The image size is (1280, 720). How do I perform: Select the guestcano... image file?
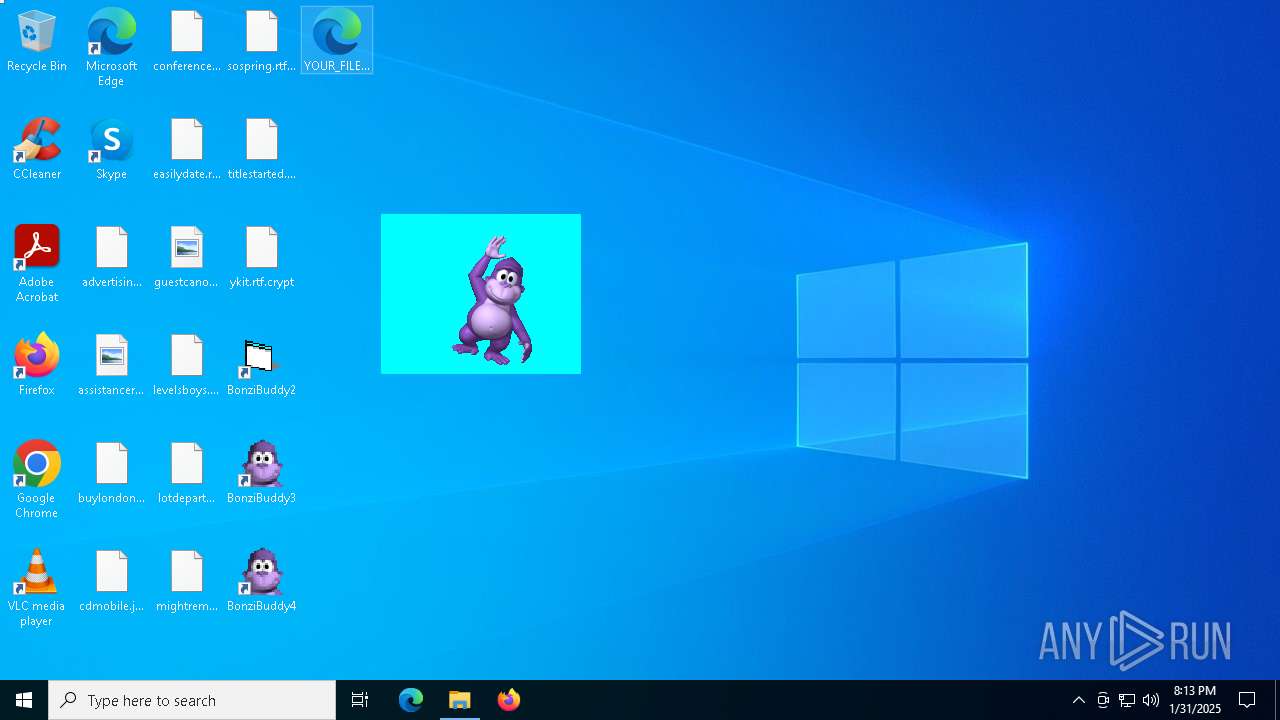tap(187, 257)
